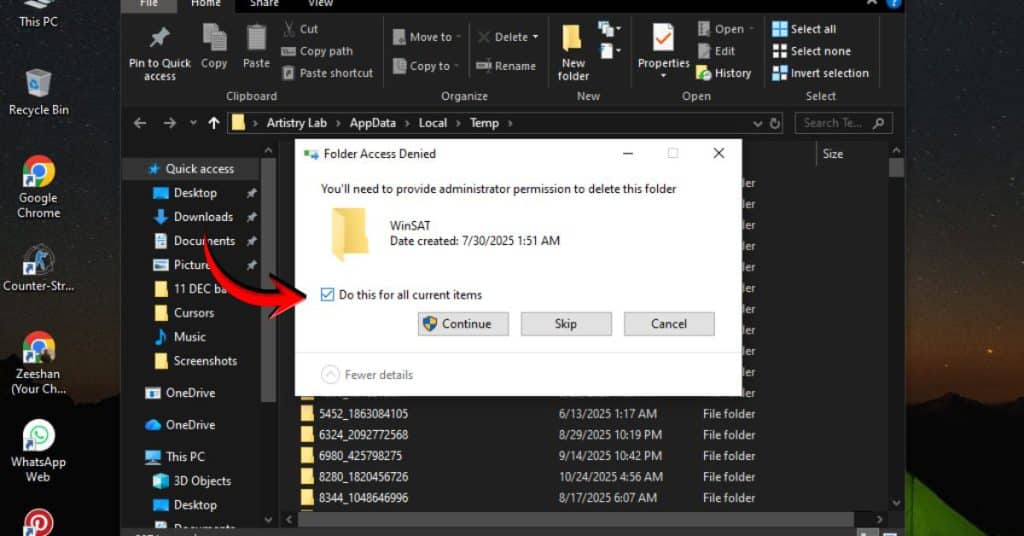The image size is (1024, 536).
Task: Click the Paste icon in ribbon
Action: [256, 40]
